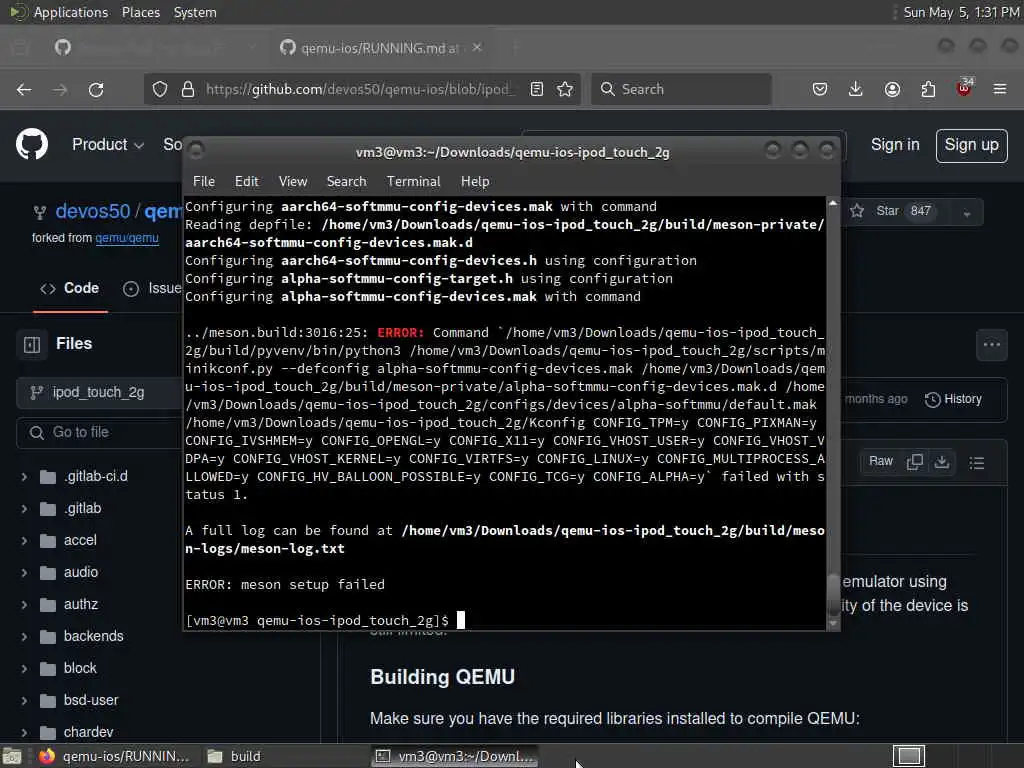Screen dimensions: 1024x768
Task: Click the Sign in link
Action: click(895, 145)
